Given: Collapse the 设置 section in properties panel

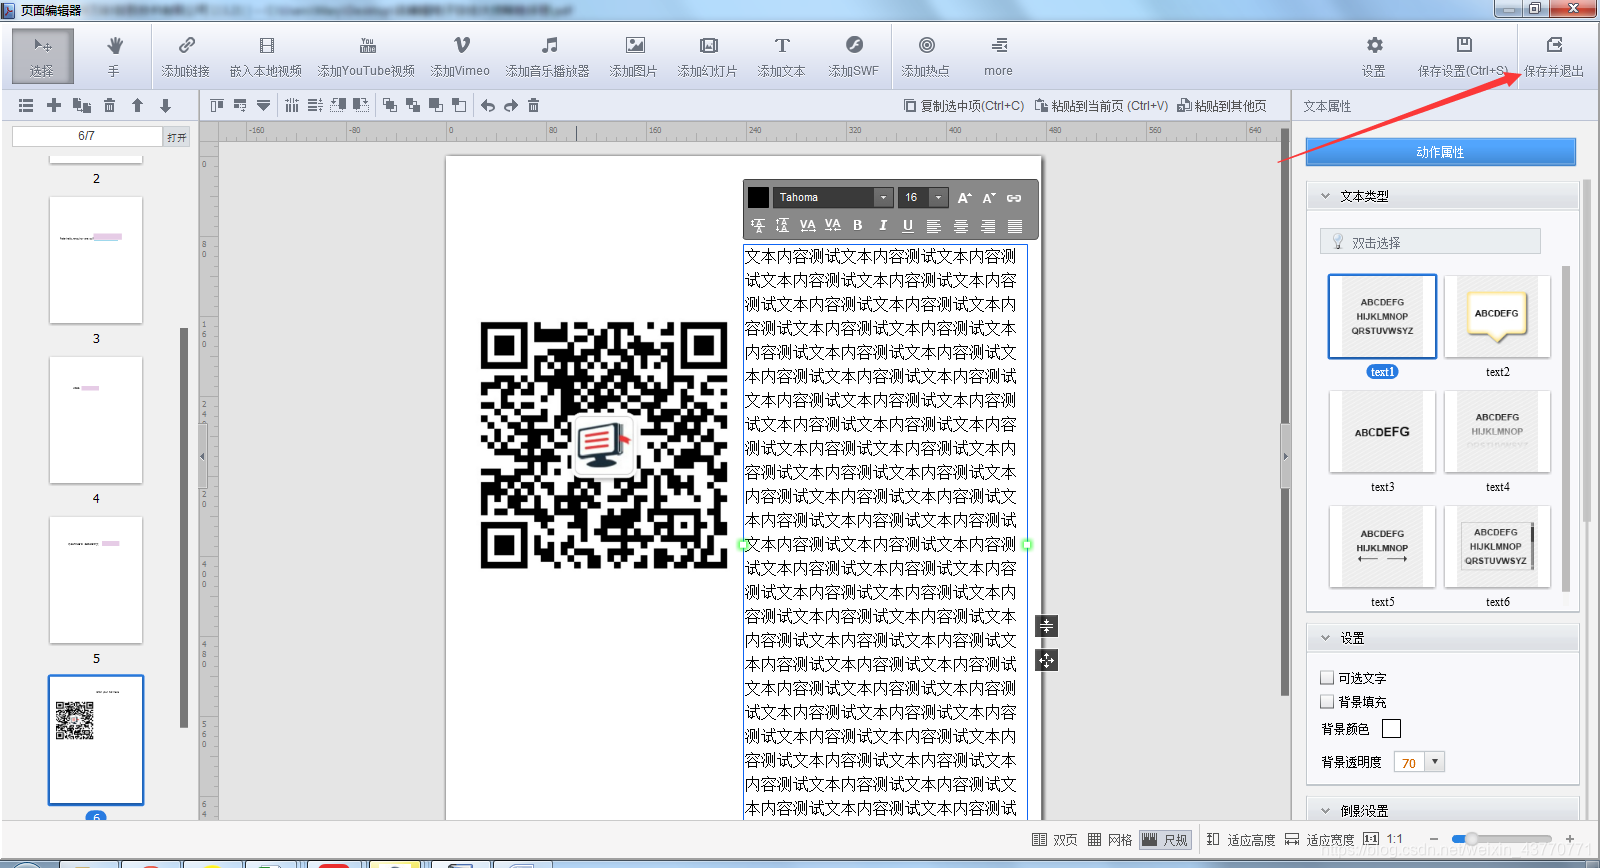Looking at the screenshot, I should 1326,638.
